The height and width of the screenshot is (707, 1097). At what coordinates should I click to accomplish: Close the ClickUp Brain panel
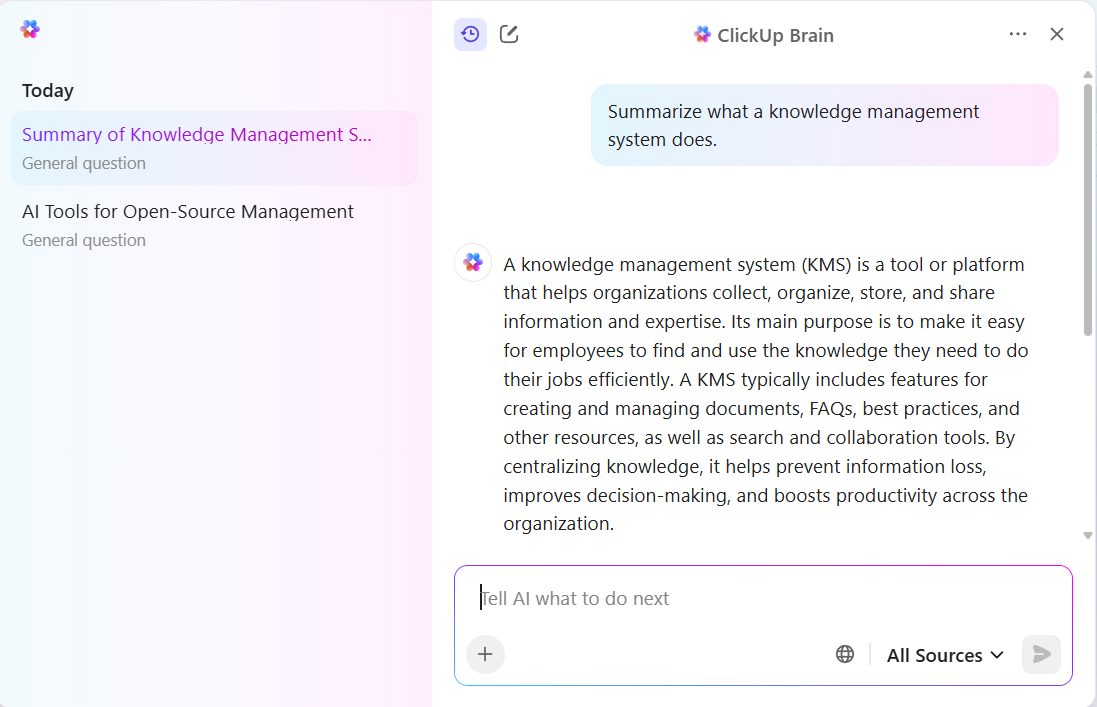tap(1057, 33)
